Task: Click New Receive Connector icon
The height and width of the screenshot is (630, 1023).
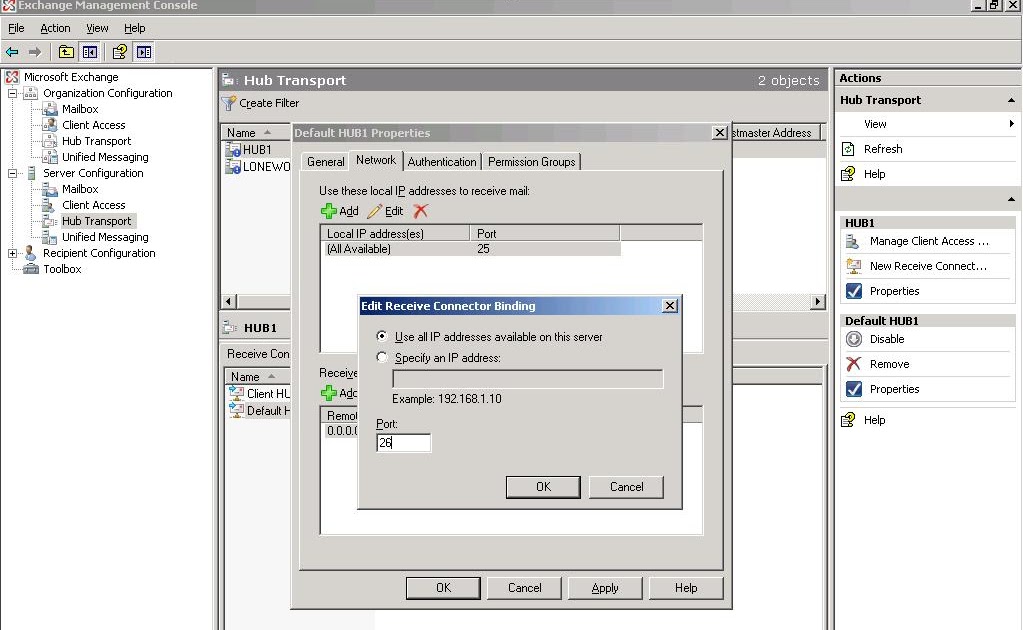Action: (853, 266)
